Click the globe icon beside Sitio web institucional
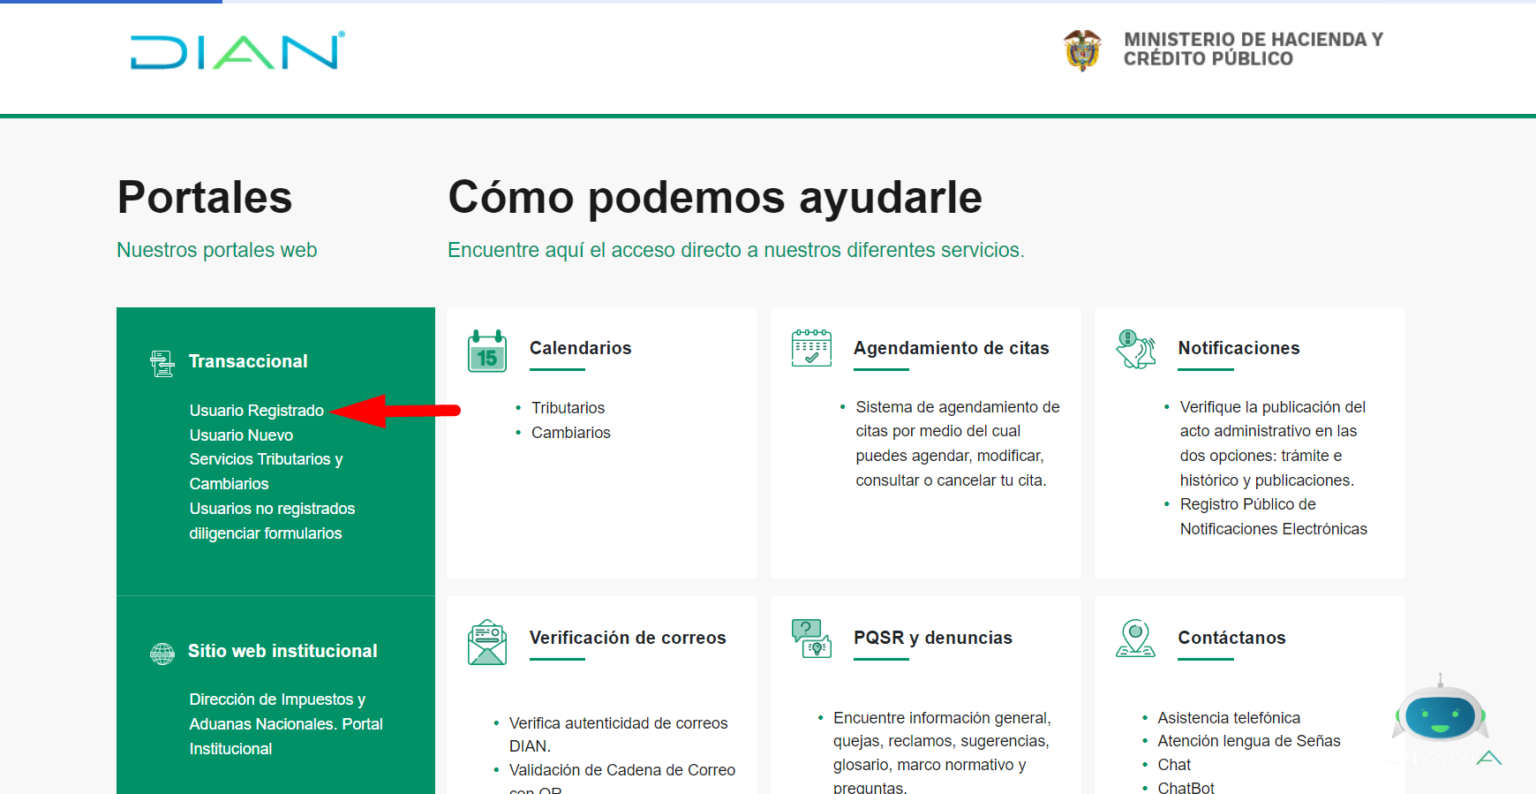This screenshot has height=794, width=1536. (x=162, y=653)
